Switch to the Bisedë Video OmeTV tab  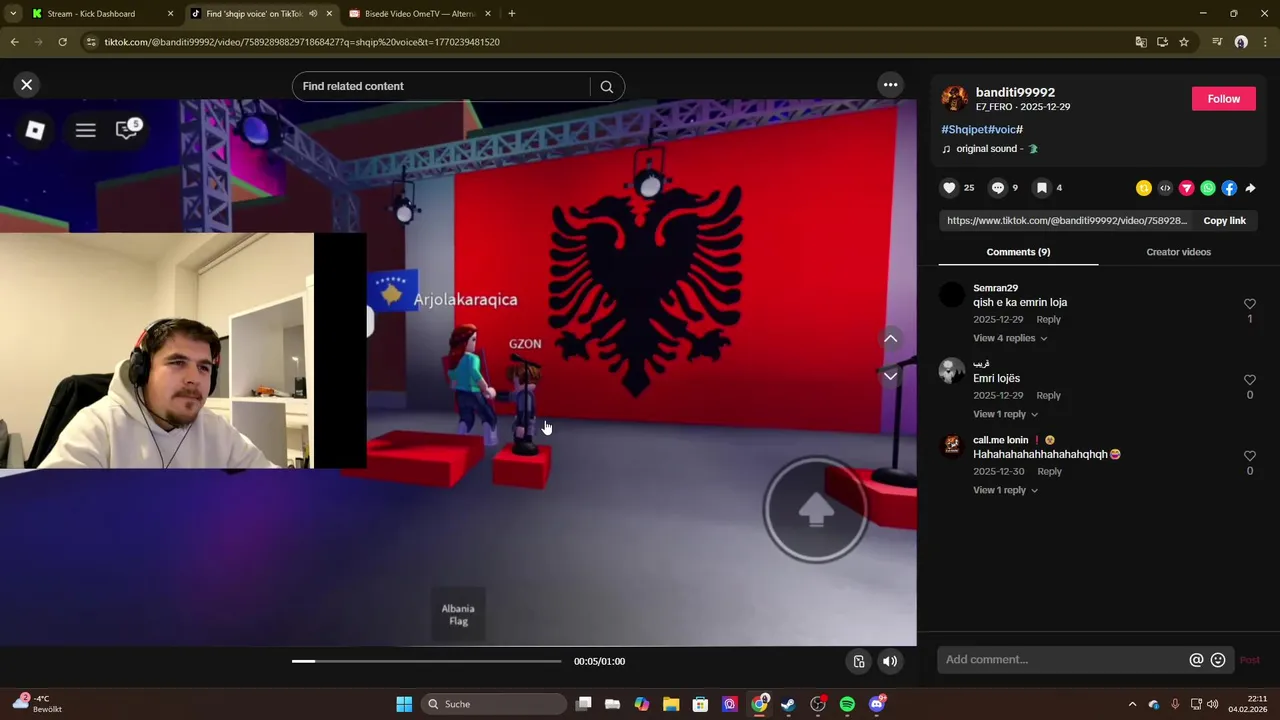coord(420,14)
